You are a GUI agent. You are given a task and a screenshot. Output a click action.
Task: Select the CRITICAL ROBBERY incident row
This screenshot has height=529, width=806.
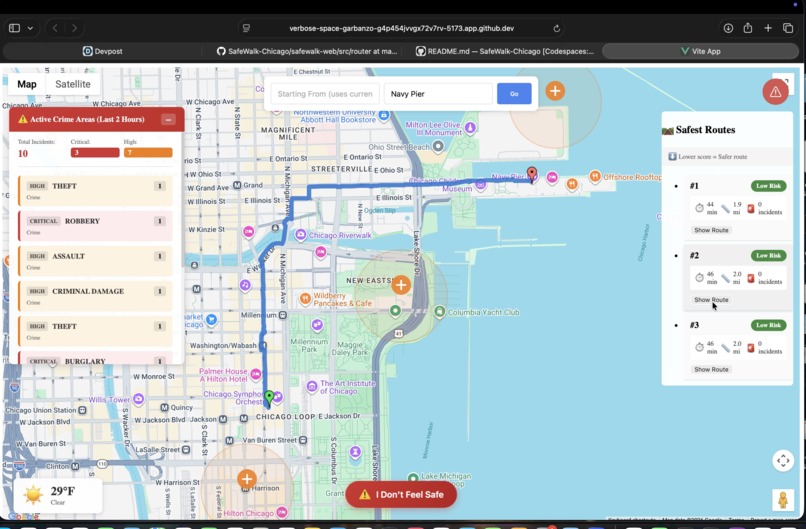point(95,226)
